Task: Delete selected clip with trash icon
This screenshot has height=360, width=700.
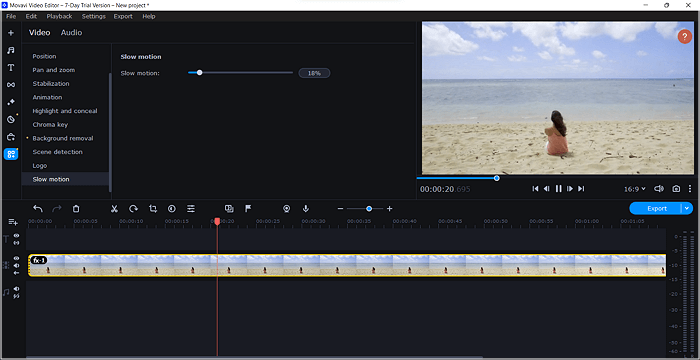Action: (76, 209)
